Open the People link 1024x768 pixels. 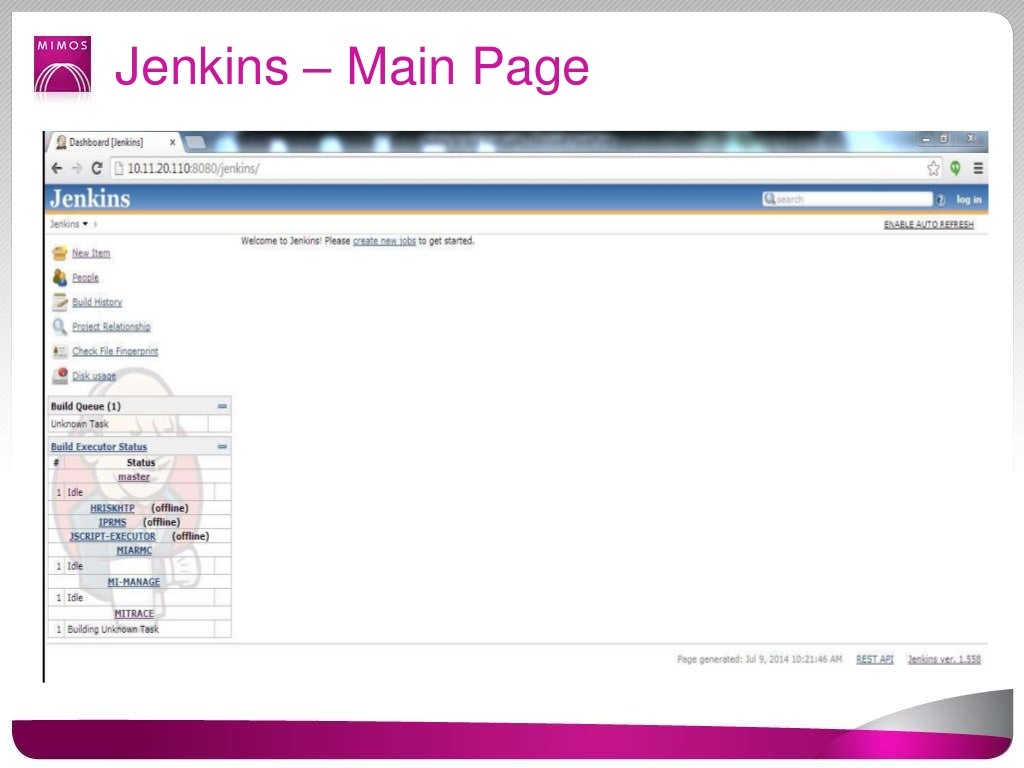(x=85, y=278)
